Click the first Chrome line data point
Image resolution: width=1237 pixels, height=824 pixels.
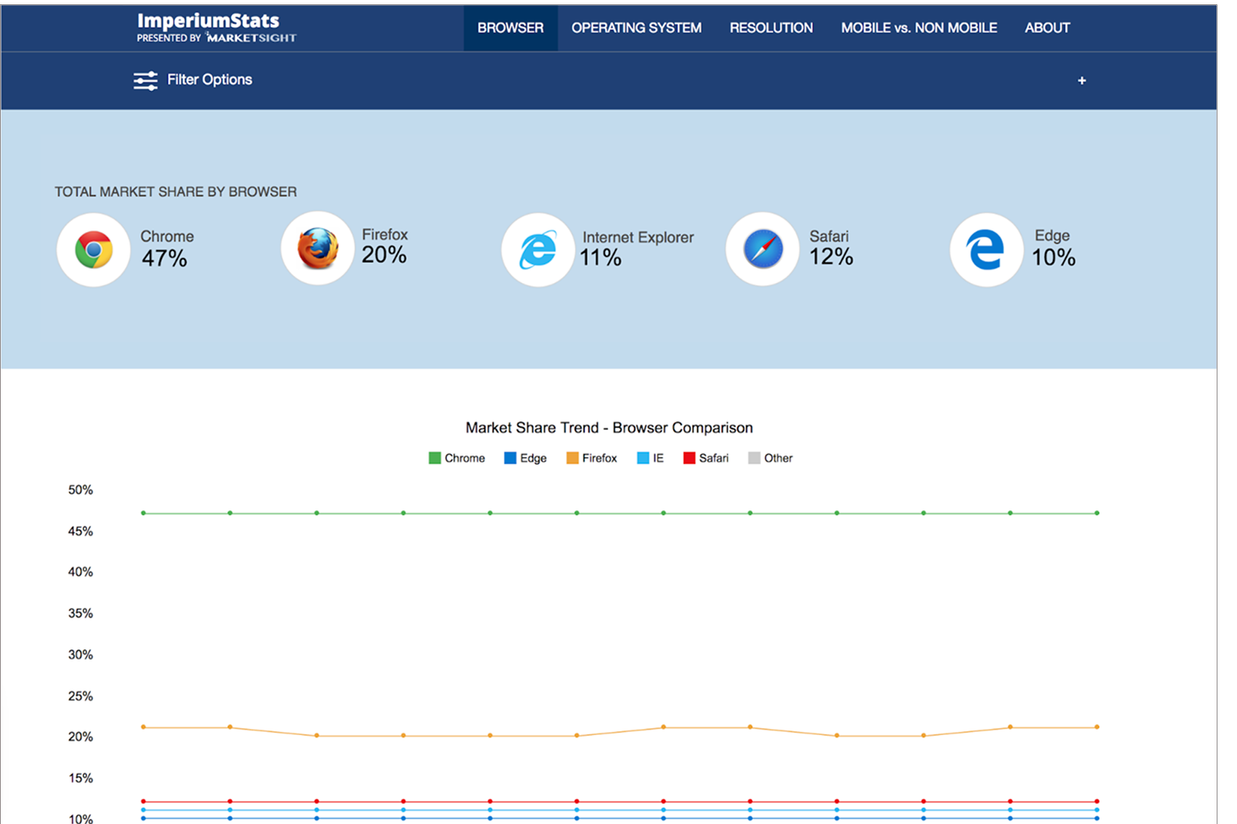[143, 513]
